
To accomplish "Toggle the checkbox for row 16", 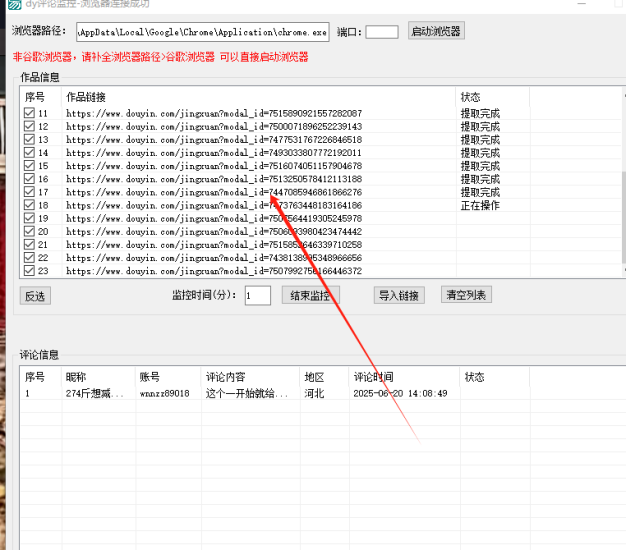I will click(x=29, y=179).
